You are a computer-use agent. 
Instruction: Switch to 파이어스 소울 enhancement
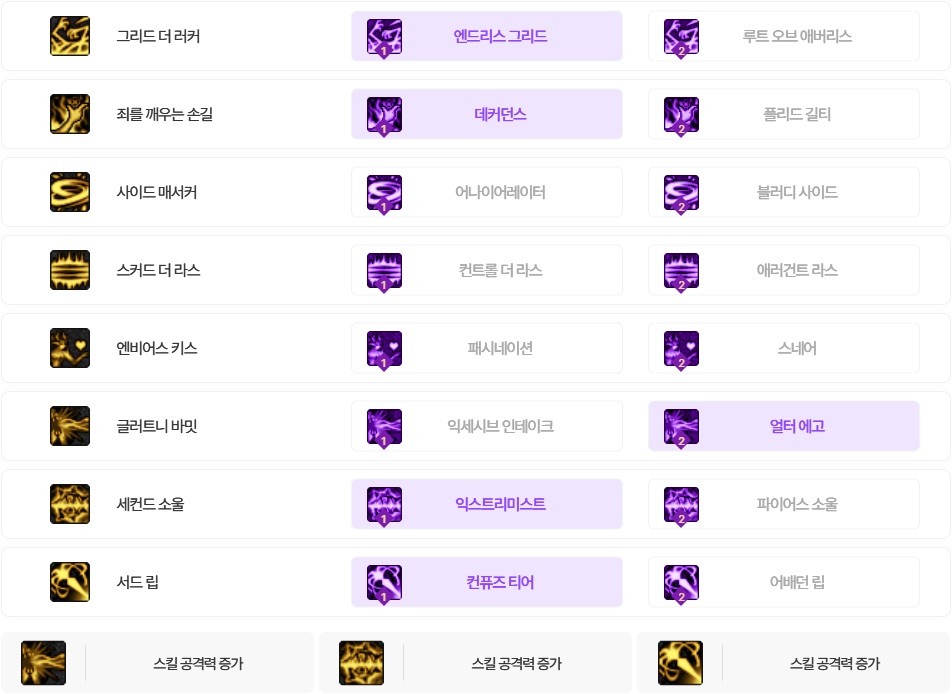pos(784,504)
